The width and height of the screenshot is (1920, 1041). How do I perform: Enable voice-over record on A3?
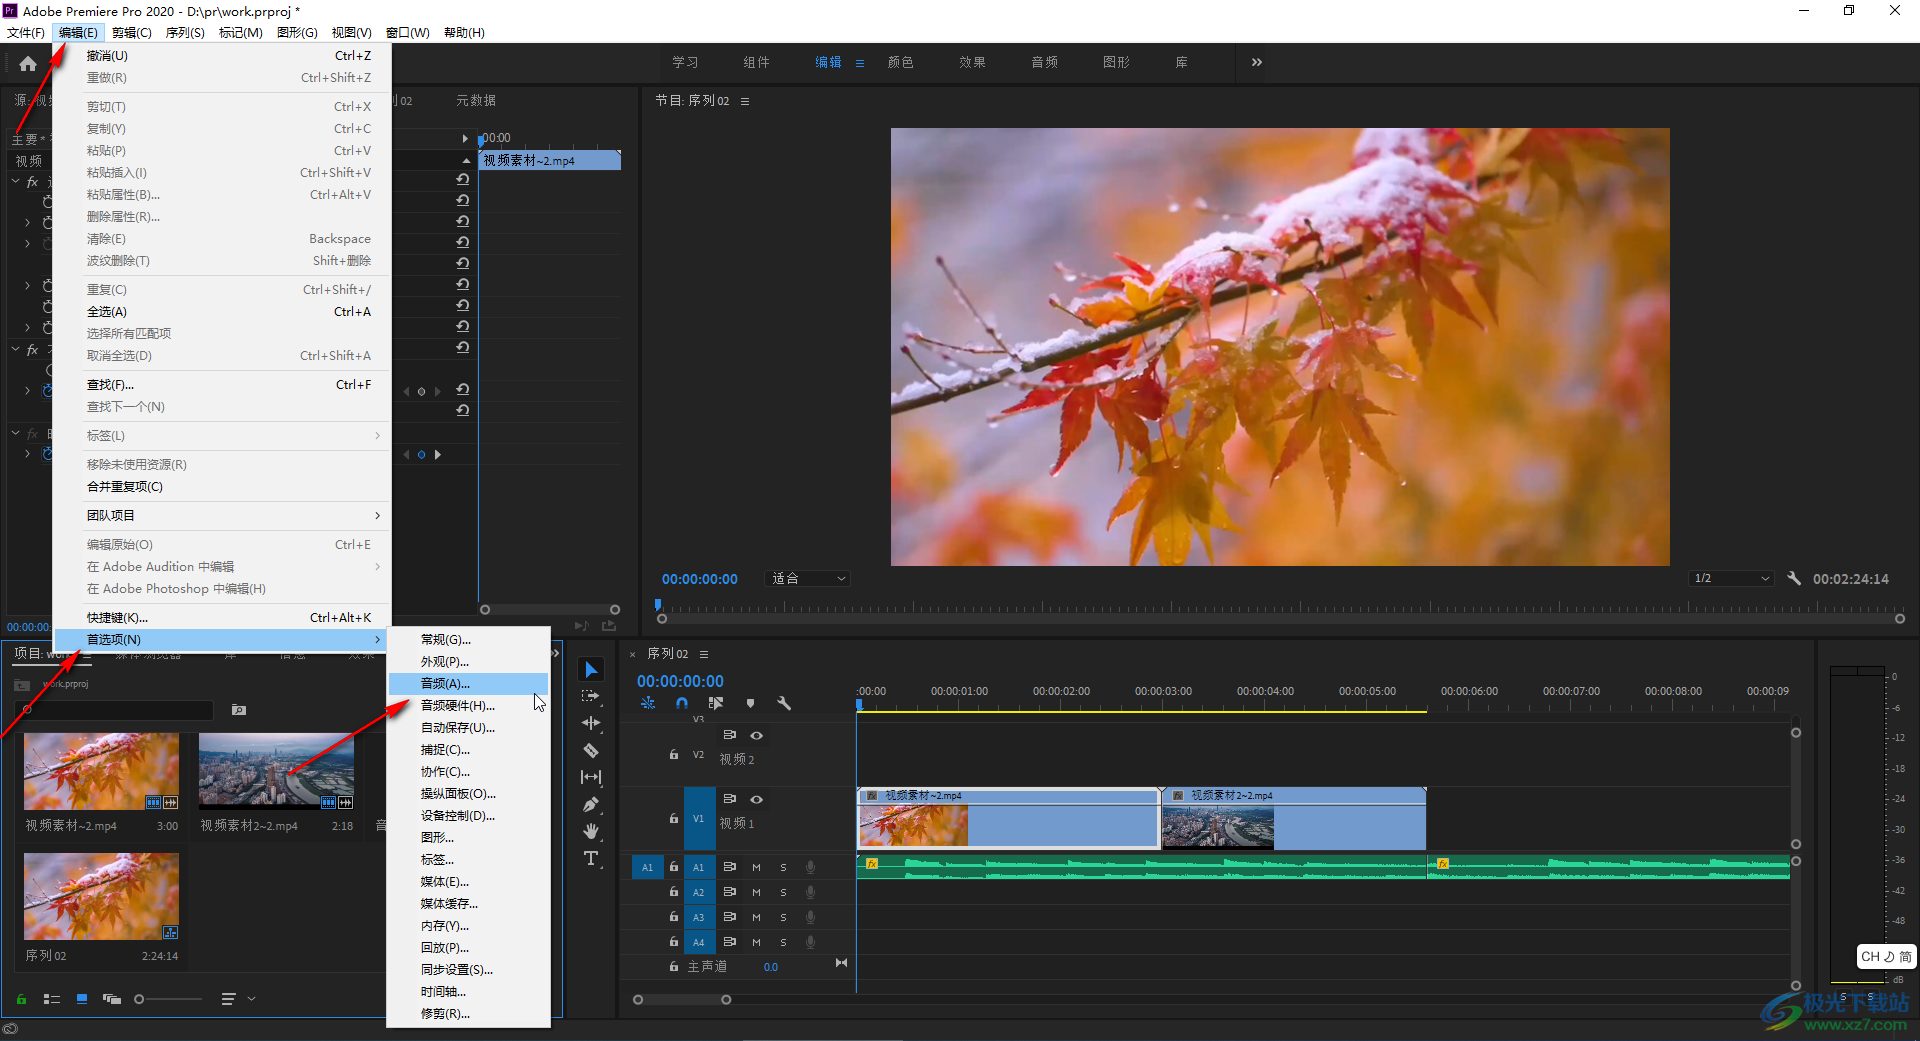click(x=810, y=917)
